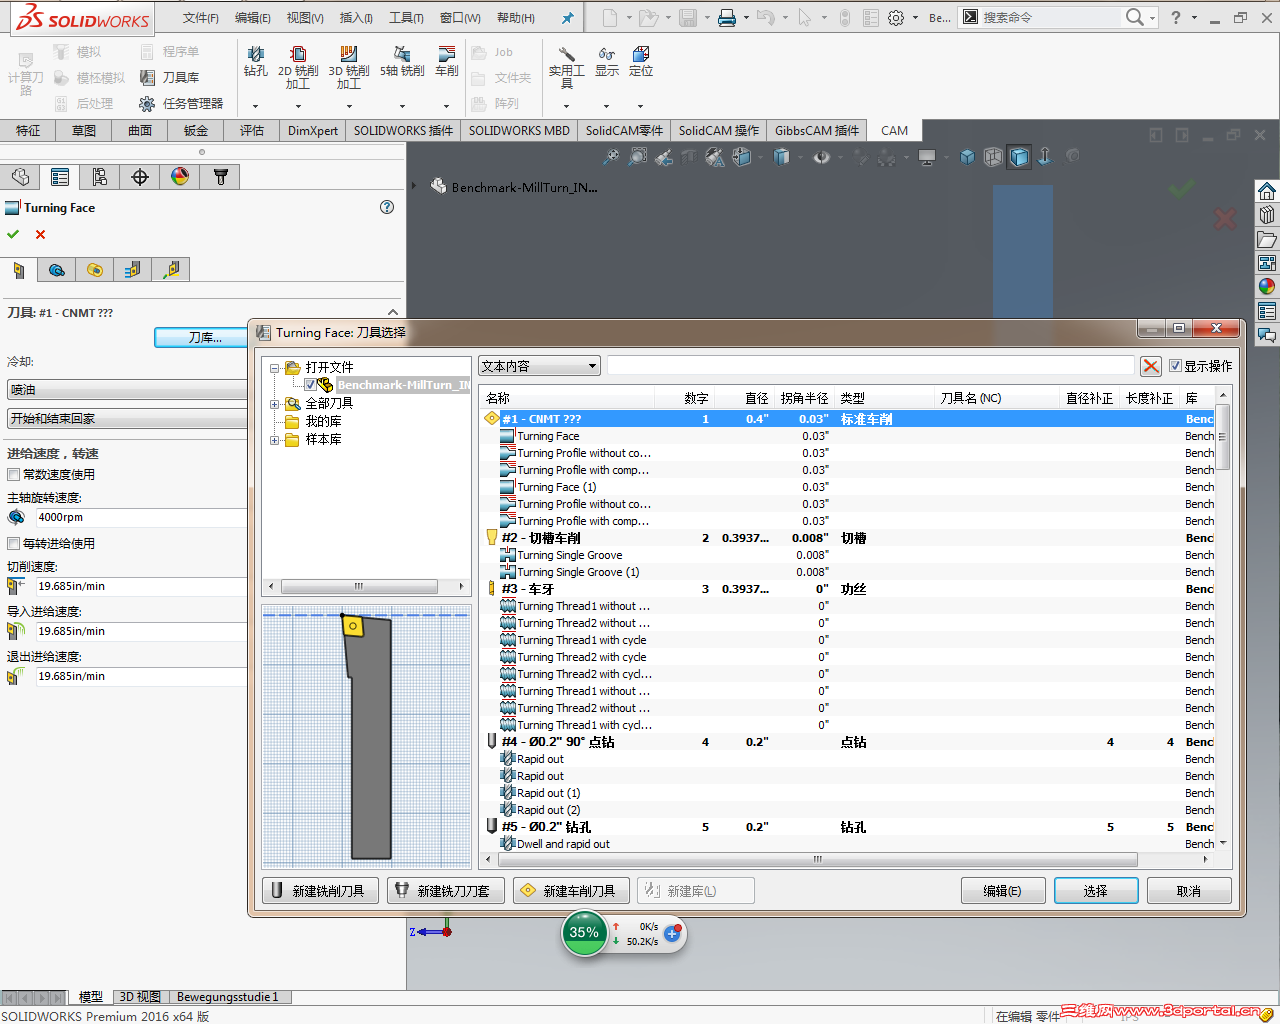1280x1024 pixels.
Task: Click the 新建车削刀具 button
Action: click(572, 891)
